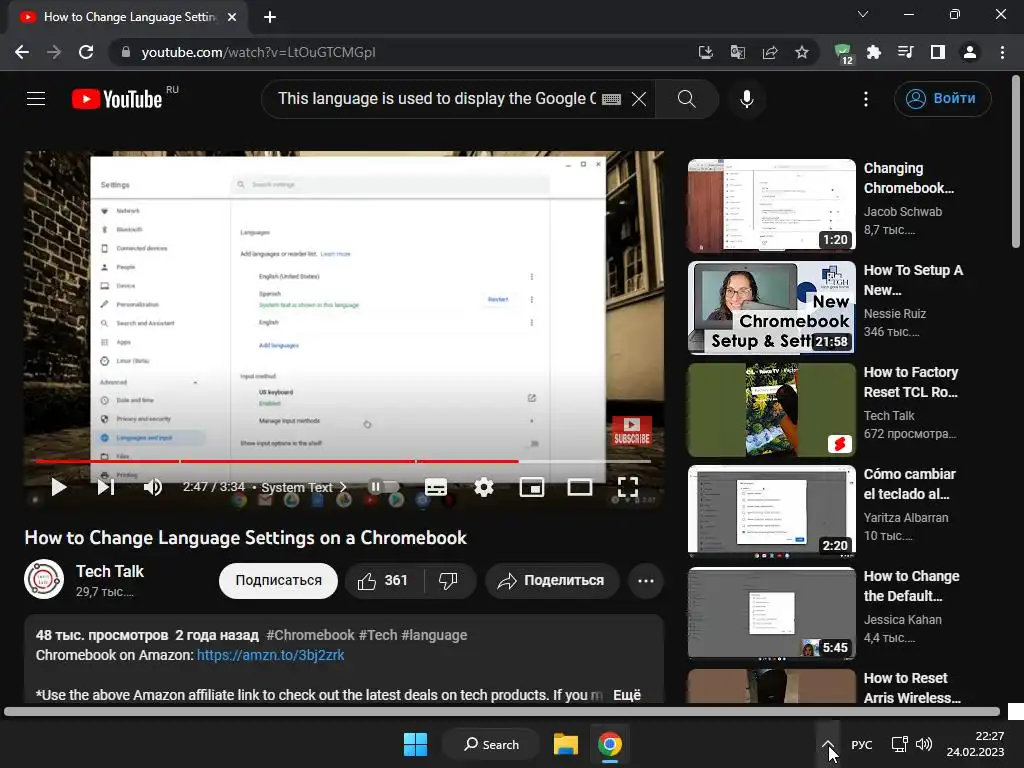1024x768 pixels.
Task: Translate this page icon
Action: pos(737,52)
